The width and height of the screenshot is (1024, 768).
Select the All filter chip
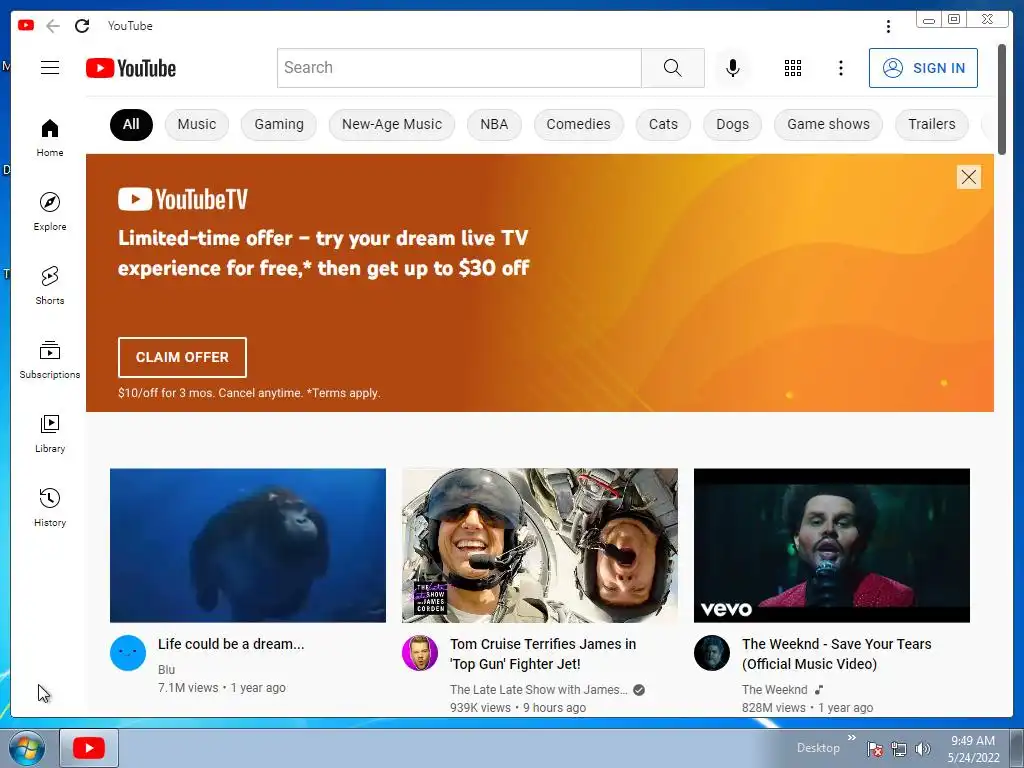click(x=131, y=125)
